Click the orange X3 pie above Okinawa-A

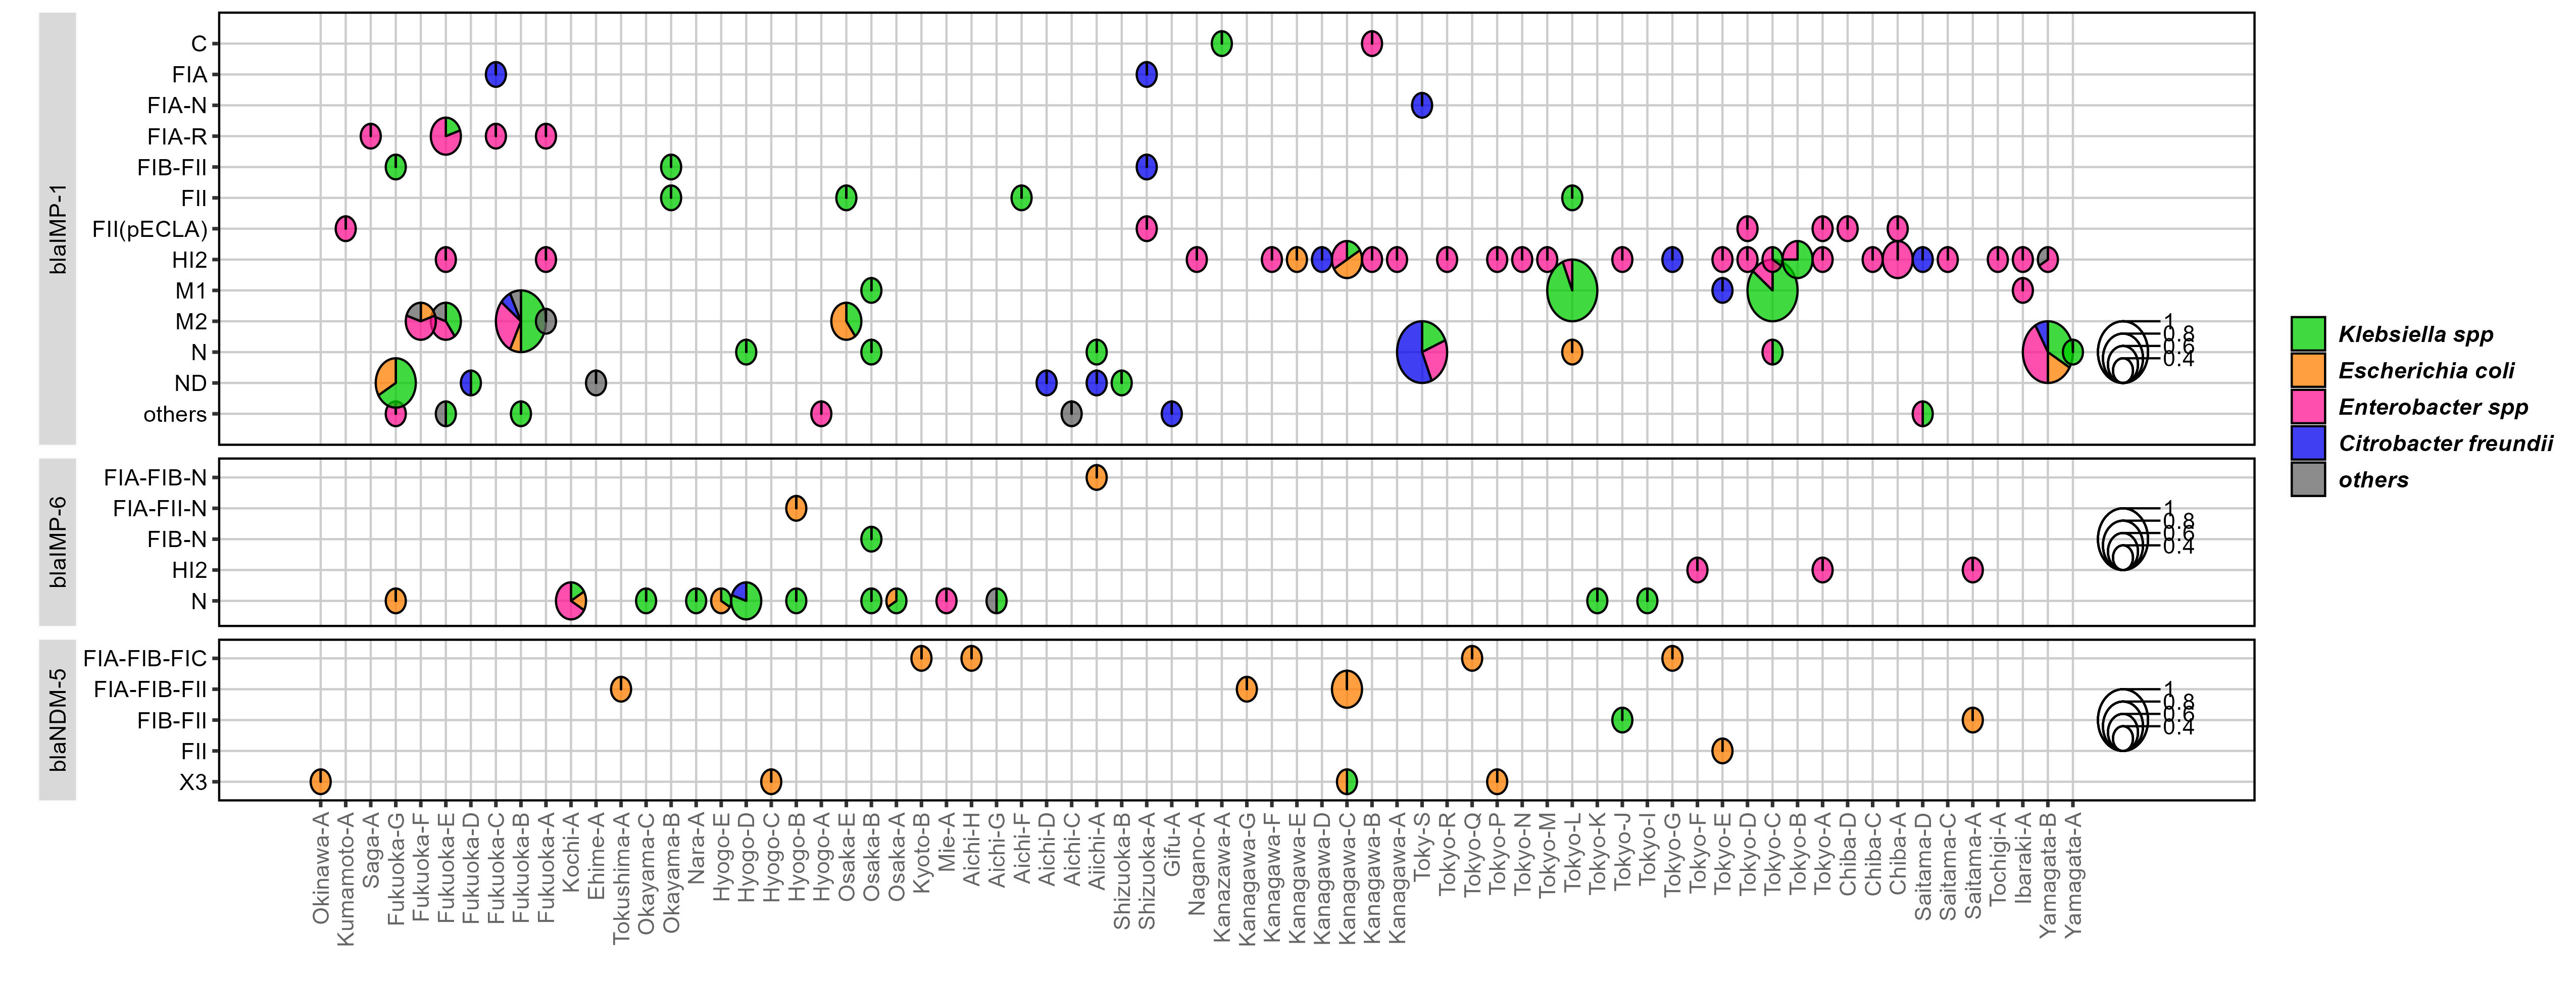320,782
